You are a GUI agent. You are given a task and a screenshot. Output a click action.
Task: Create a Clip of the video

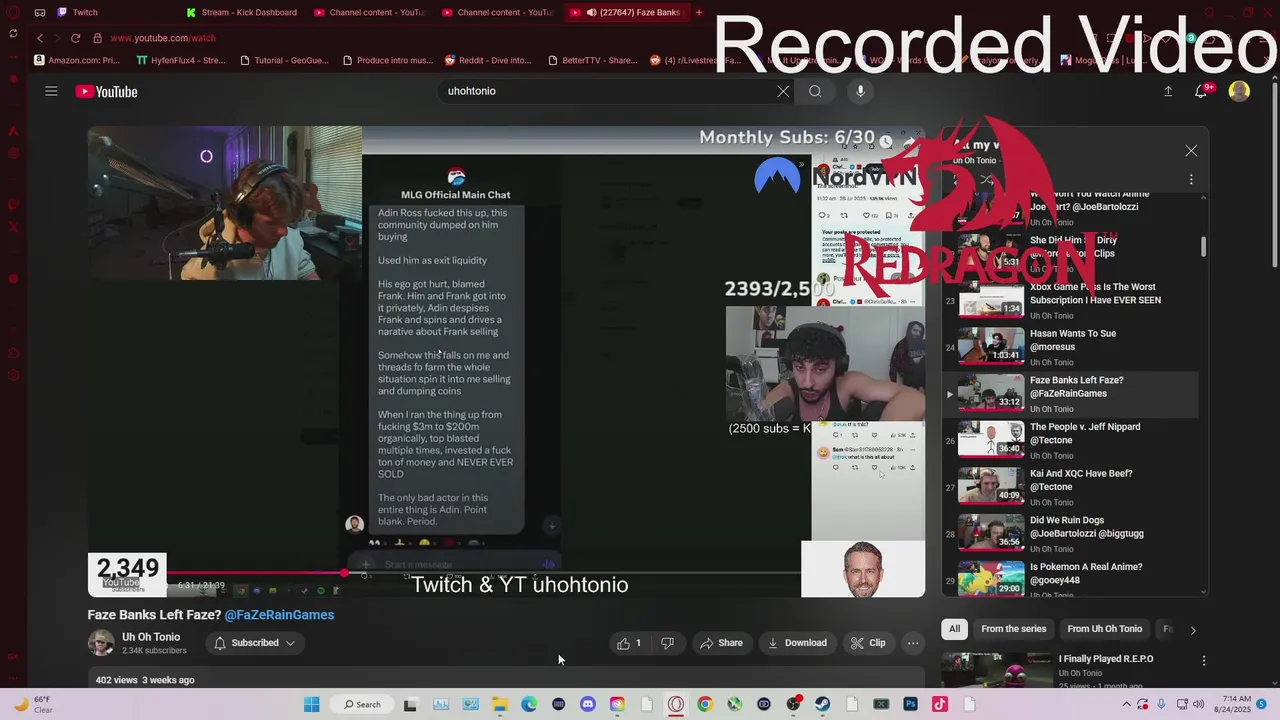[x=868, y=643]
